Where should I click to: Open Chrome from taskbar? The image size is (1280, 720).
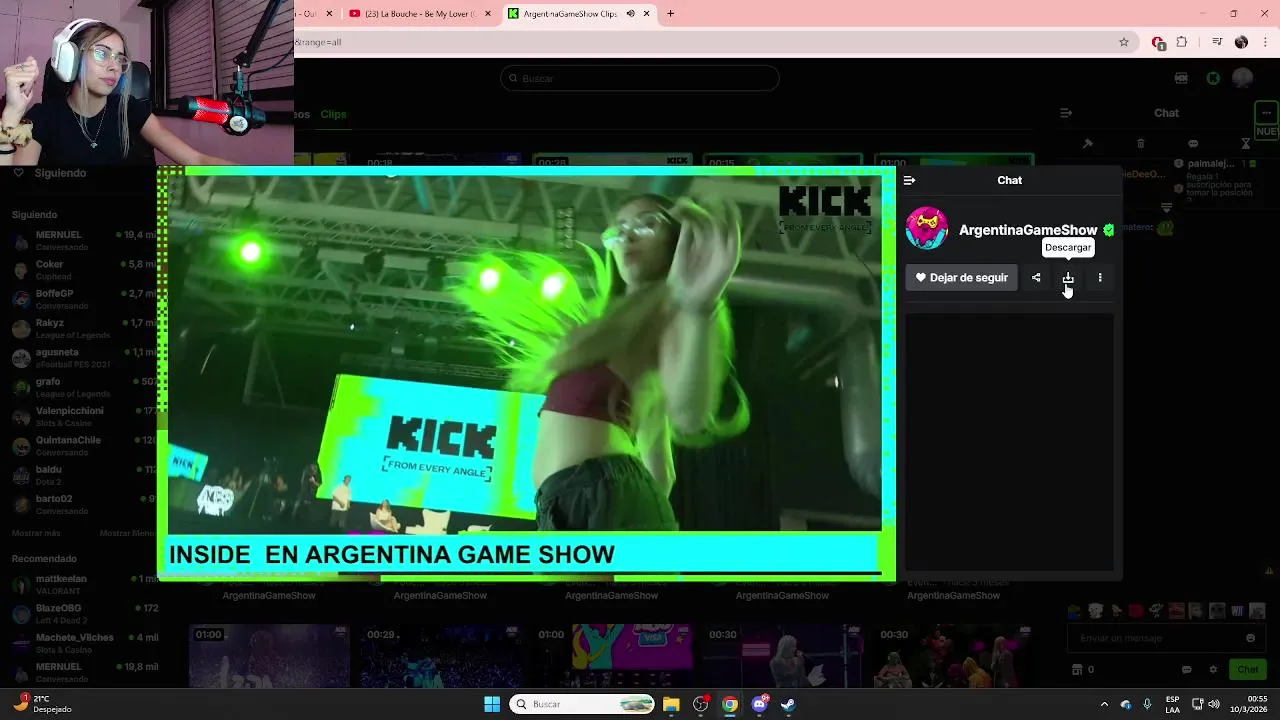pos(730,704)
